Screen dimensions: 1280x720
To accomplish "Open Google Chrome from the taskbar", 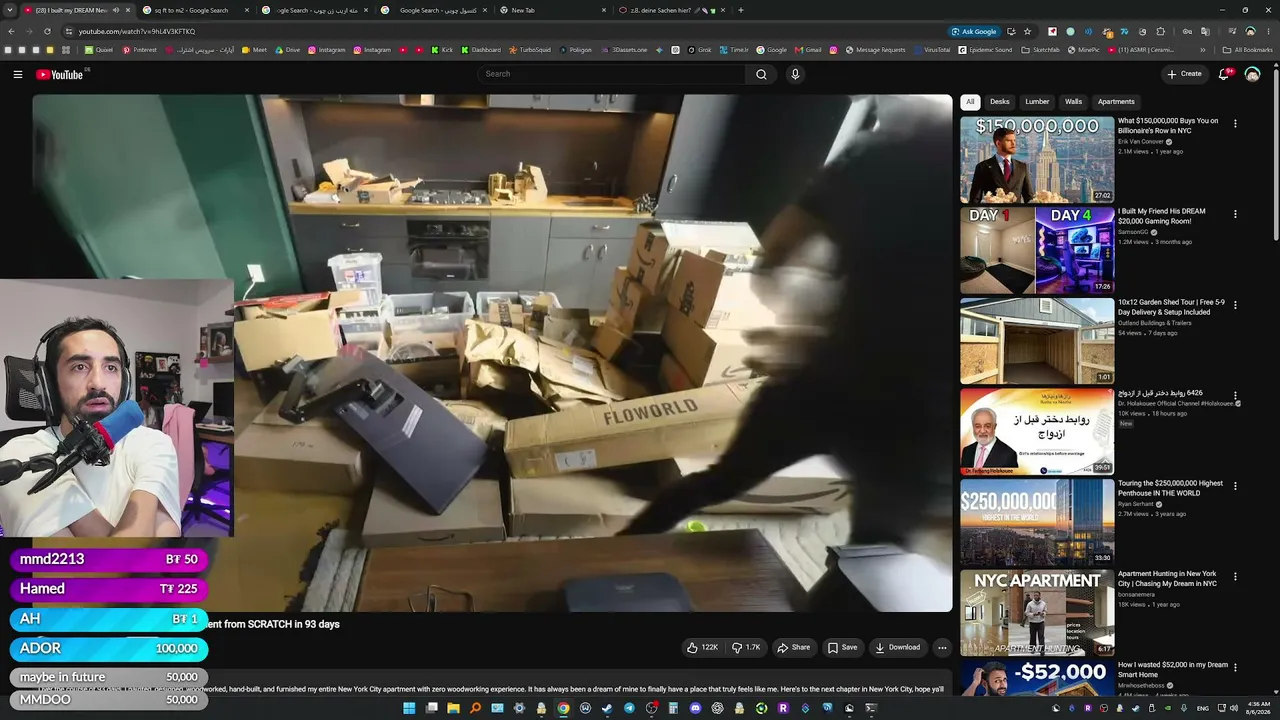I will point(563,708).
